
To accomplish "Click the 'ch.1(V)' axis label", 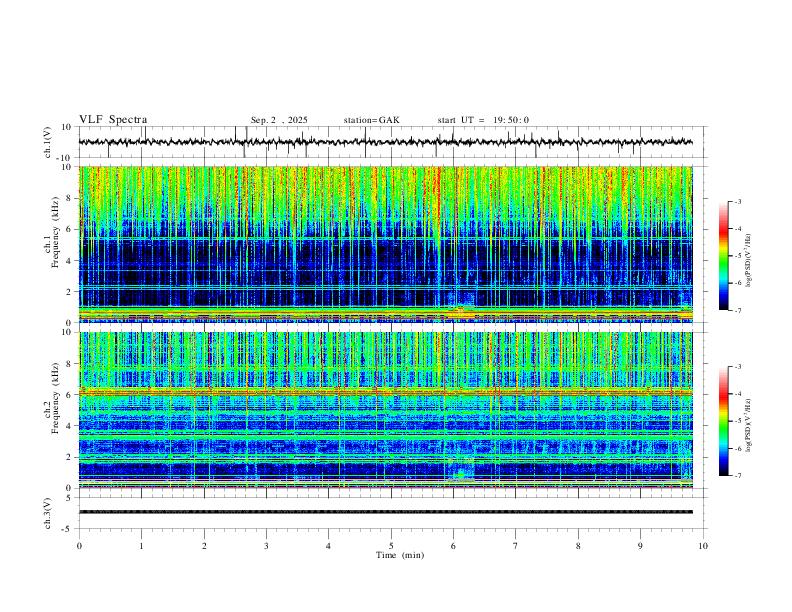I will pos(48,142).
